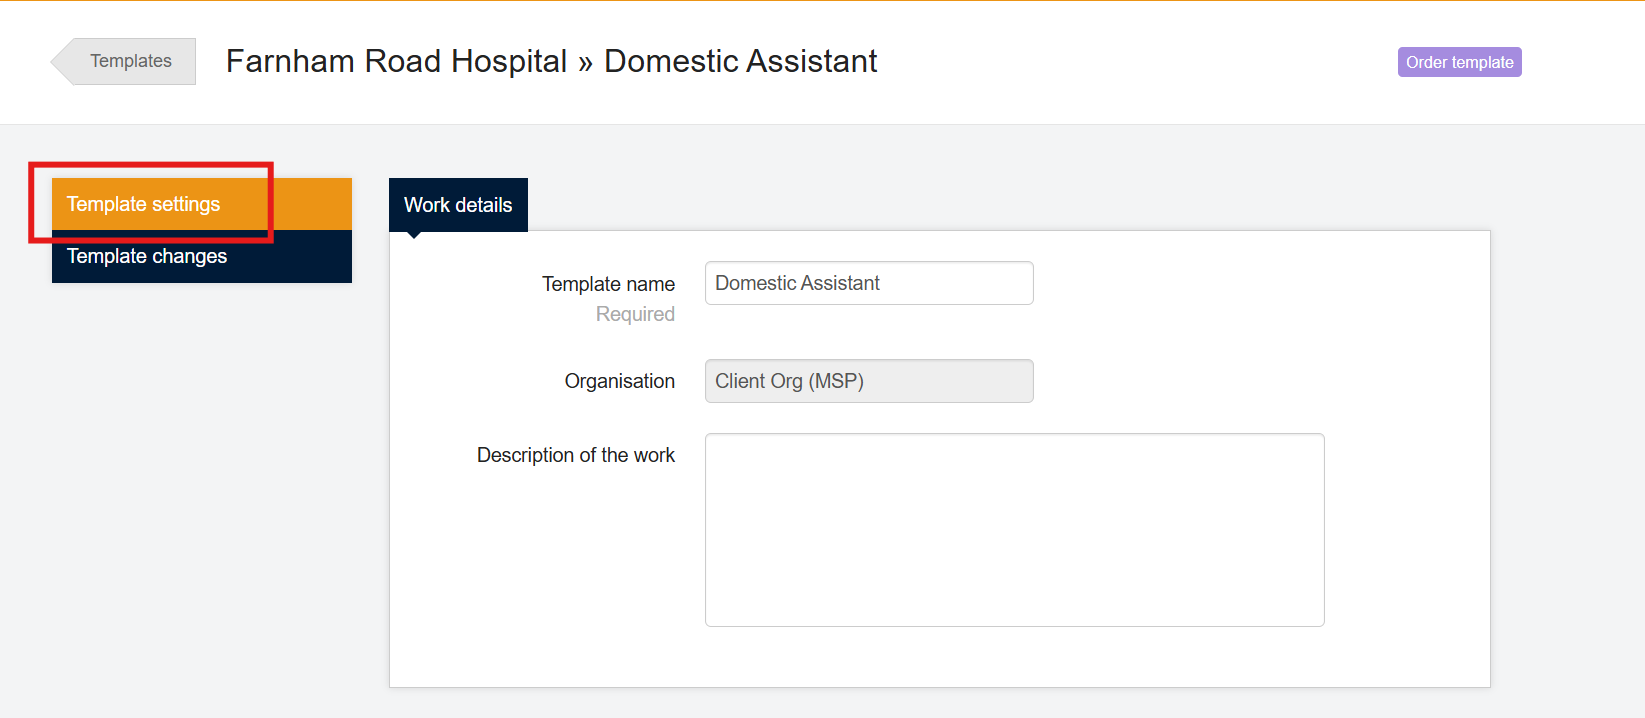The width and height of the screenshot is (1645, 718).
Task: Click the pointer notch below Work details
Action: point(414,235)
